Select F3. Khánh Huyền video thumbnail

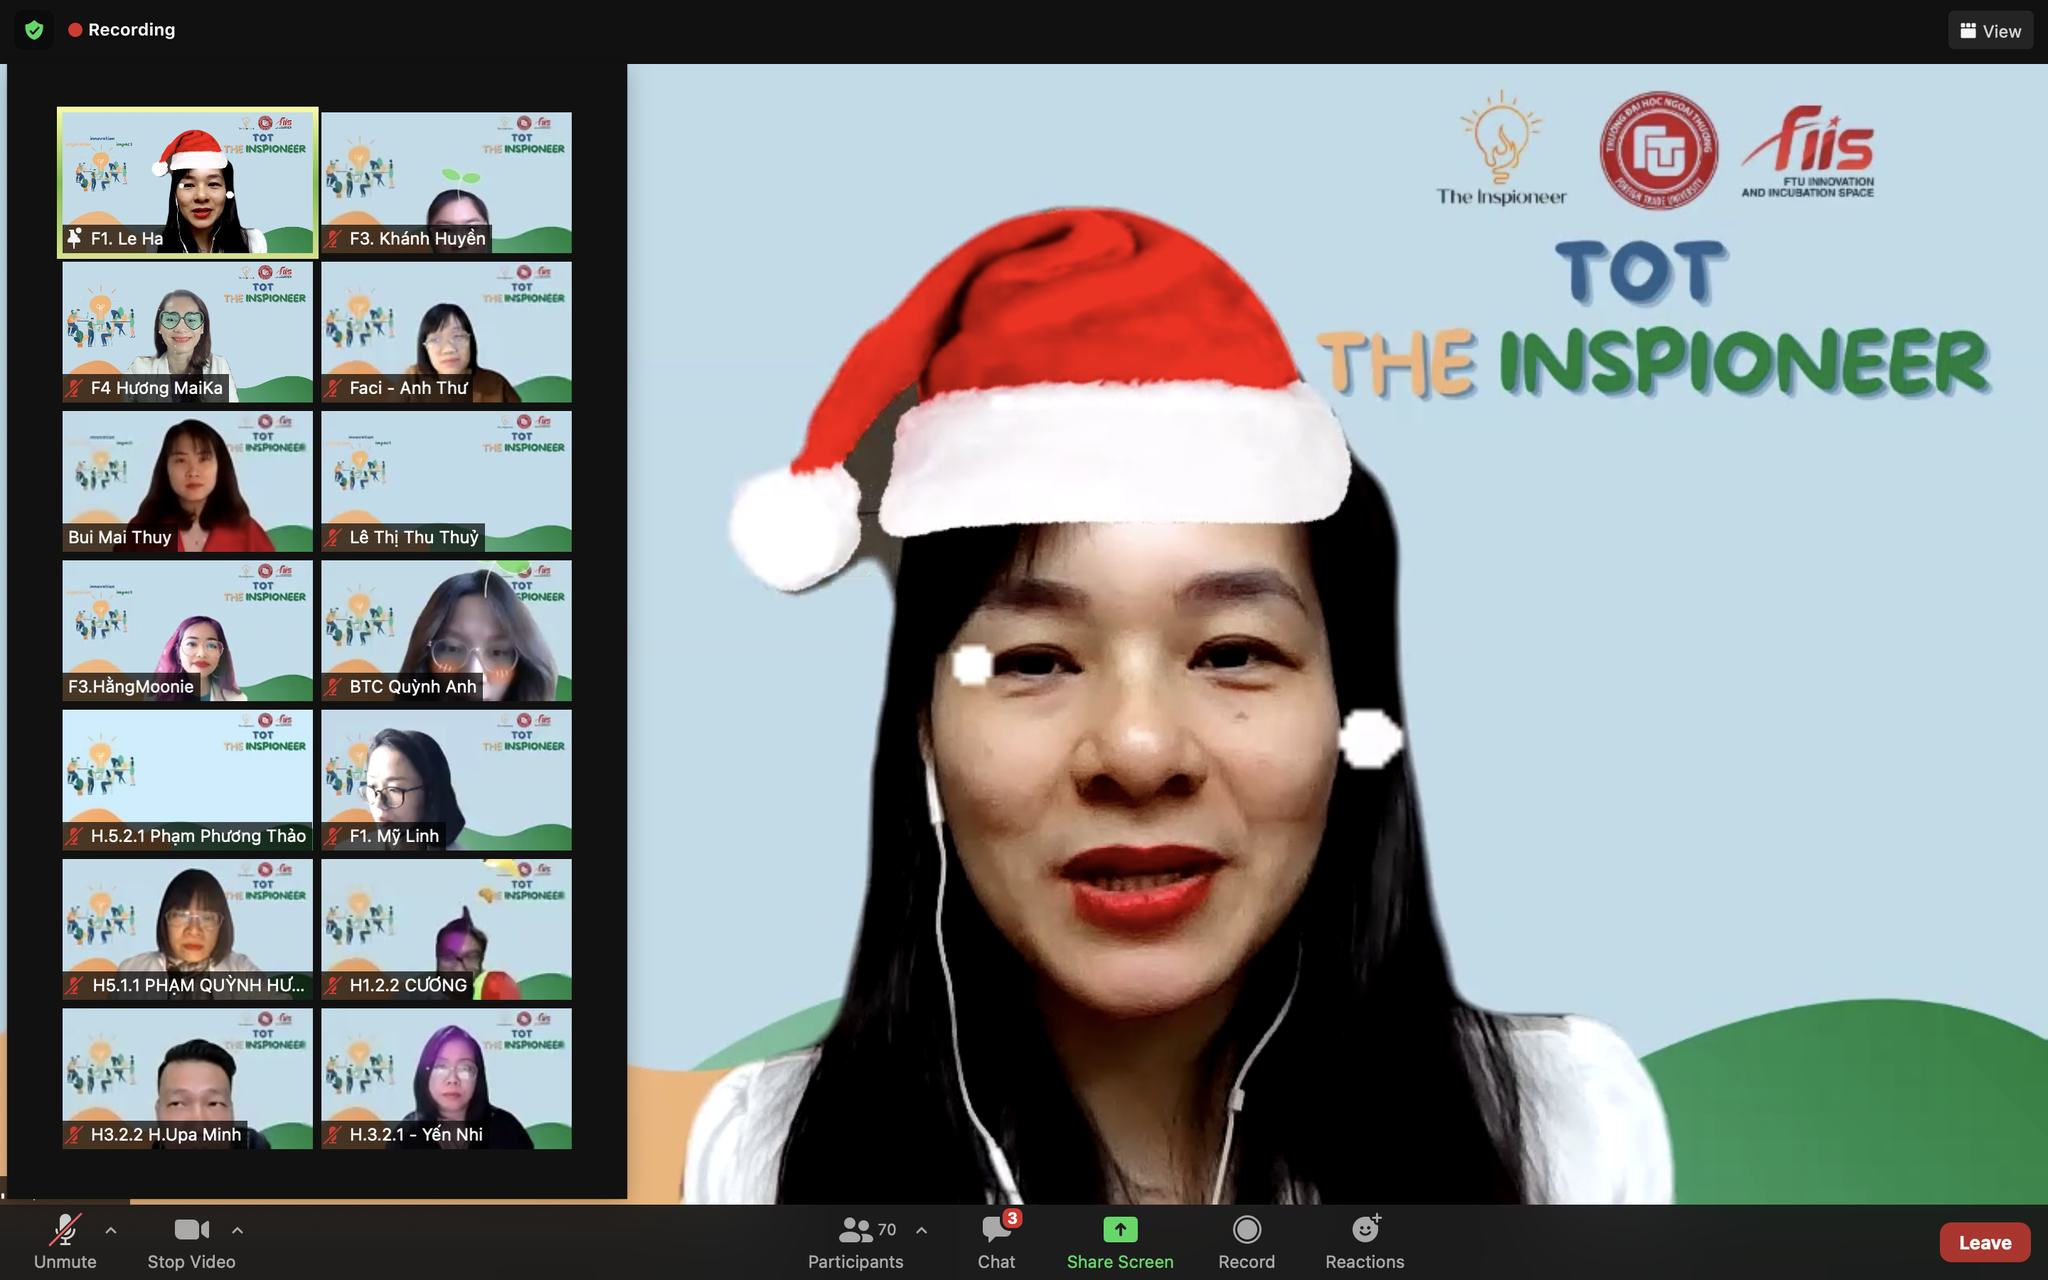[446, 182]
